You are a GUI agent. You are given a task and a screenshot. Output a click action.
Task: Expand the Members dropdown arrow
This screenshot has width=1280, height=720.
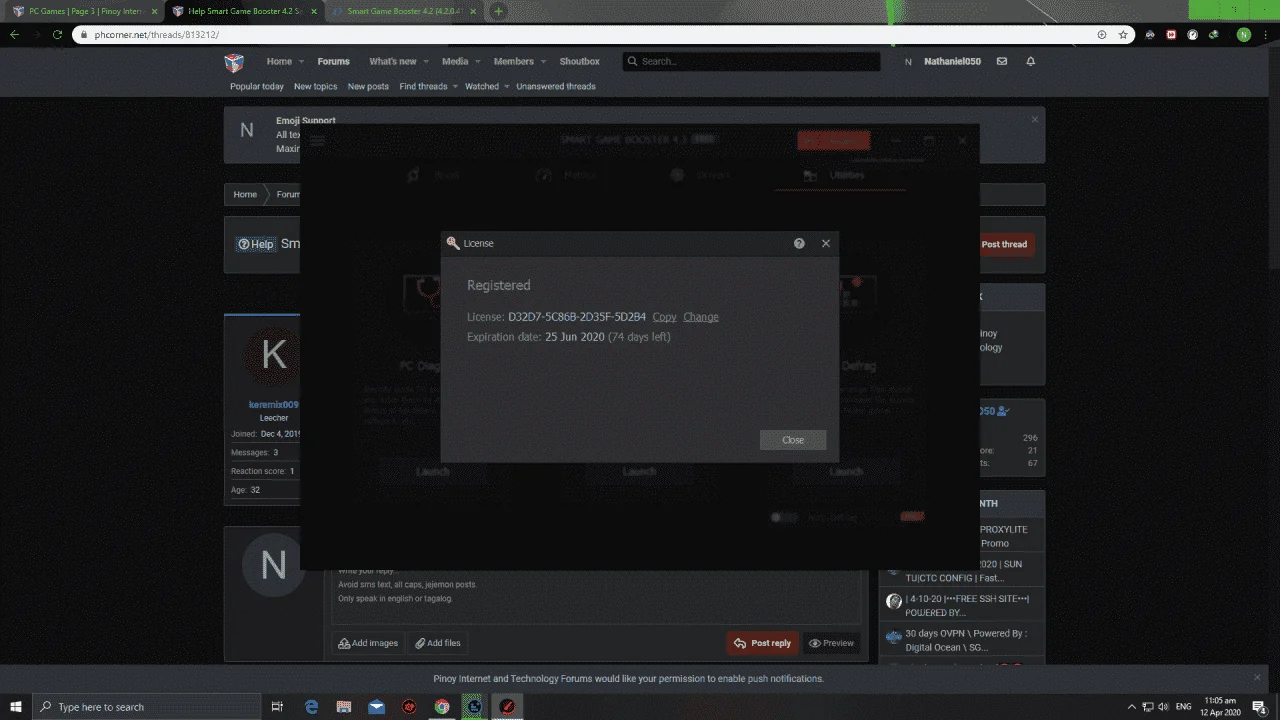(542, 62)
